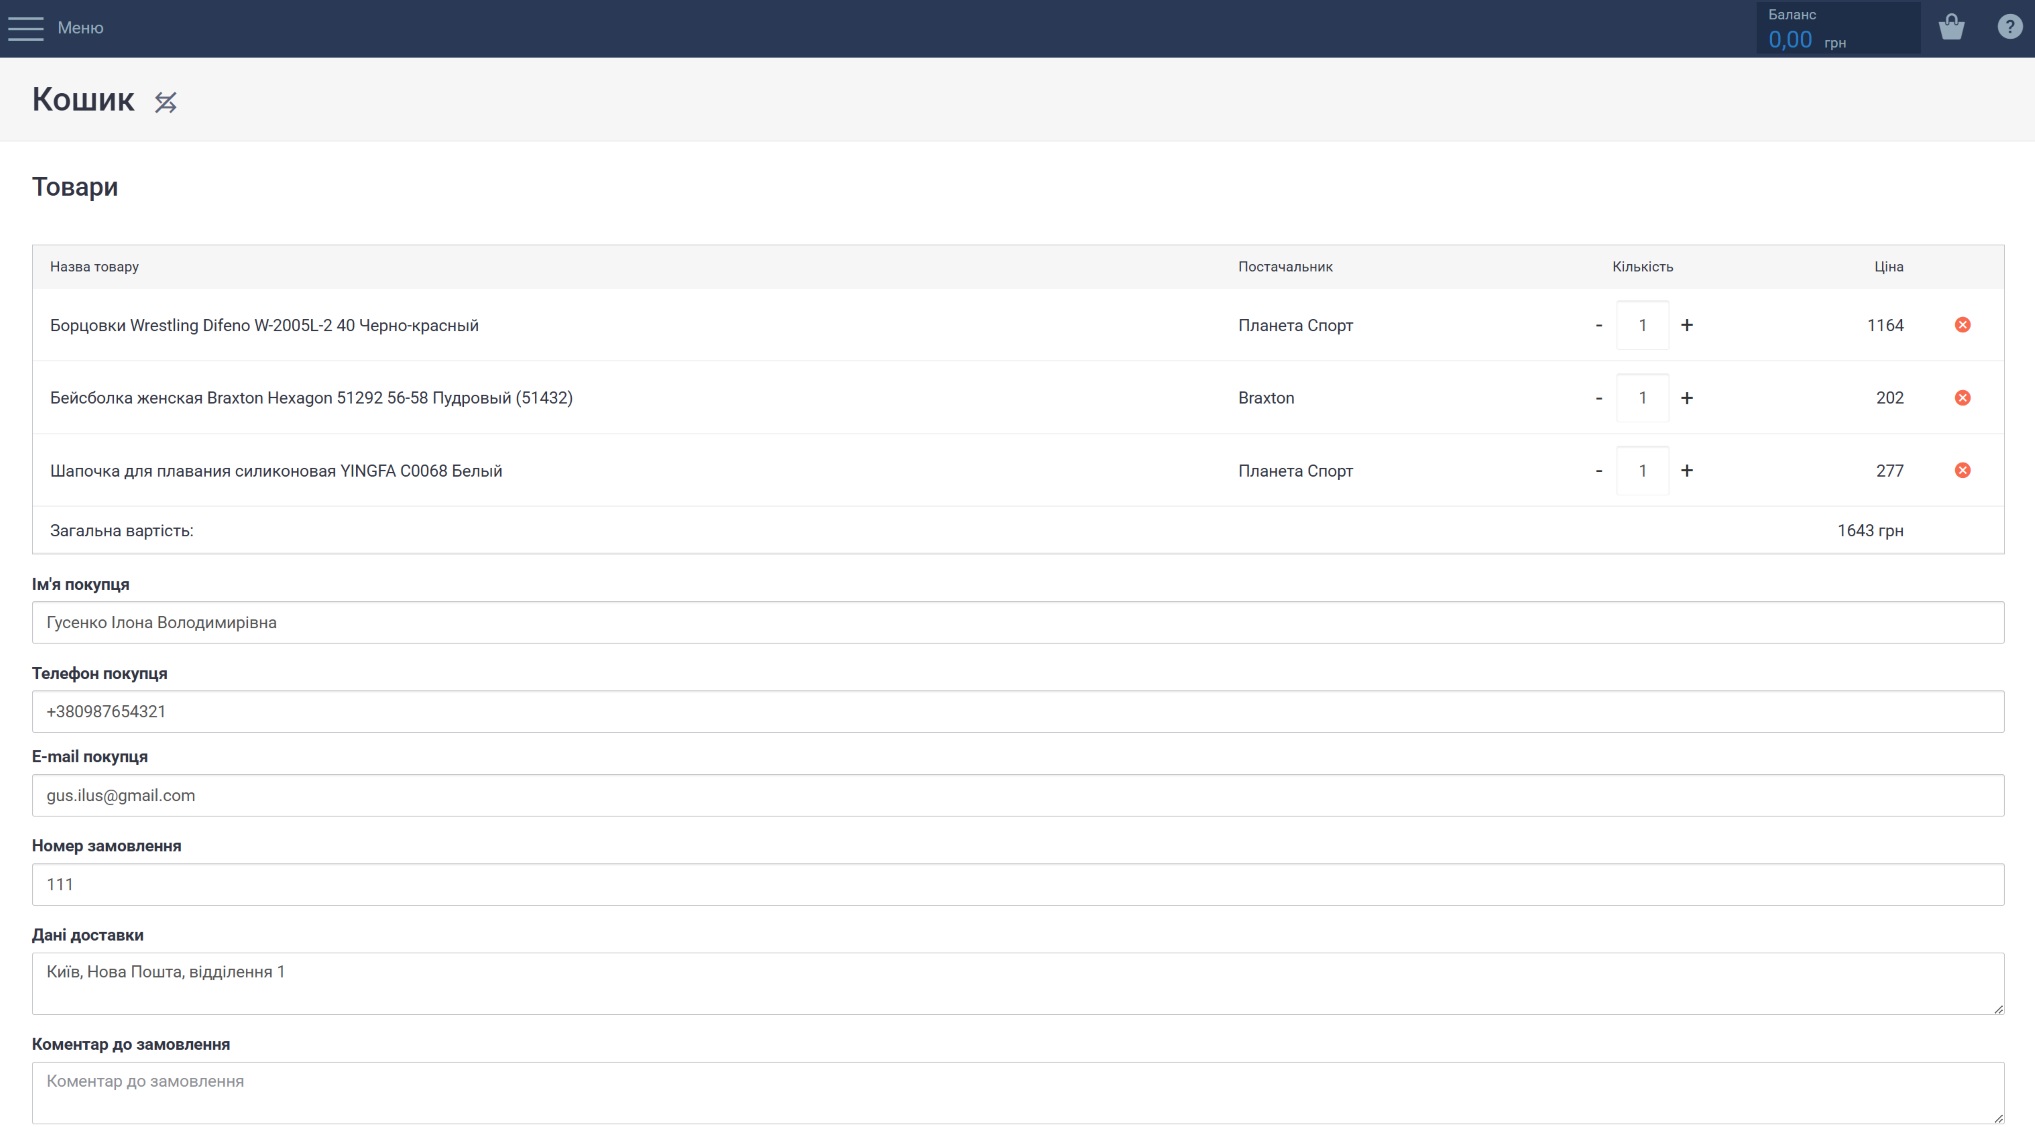
Task: Click quantity field for Борцовки Wrestling Difeno
Action: tap(1642, 325)
